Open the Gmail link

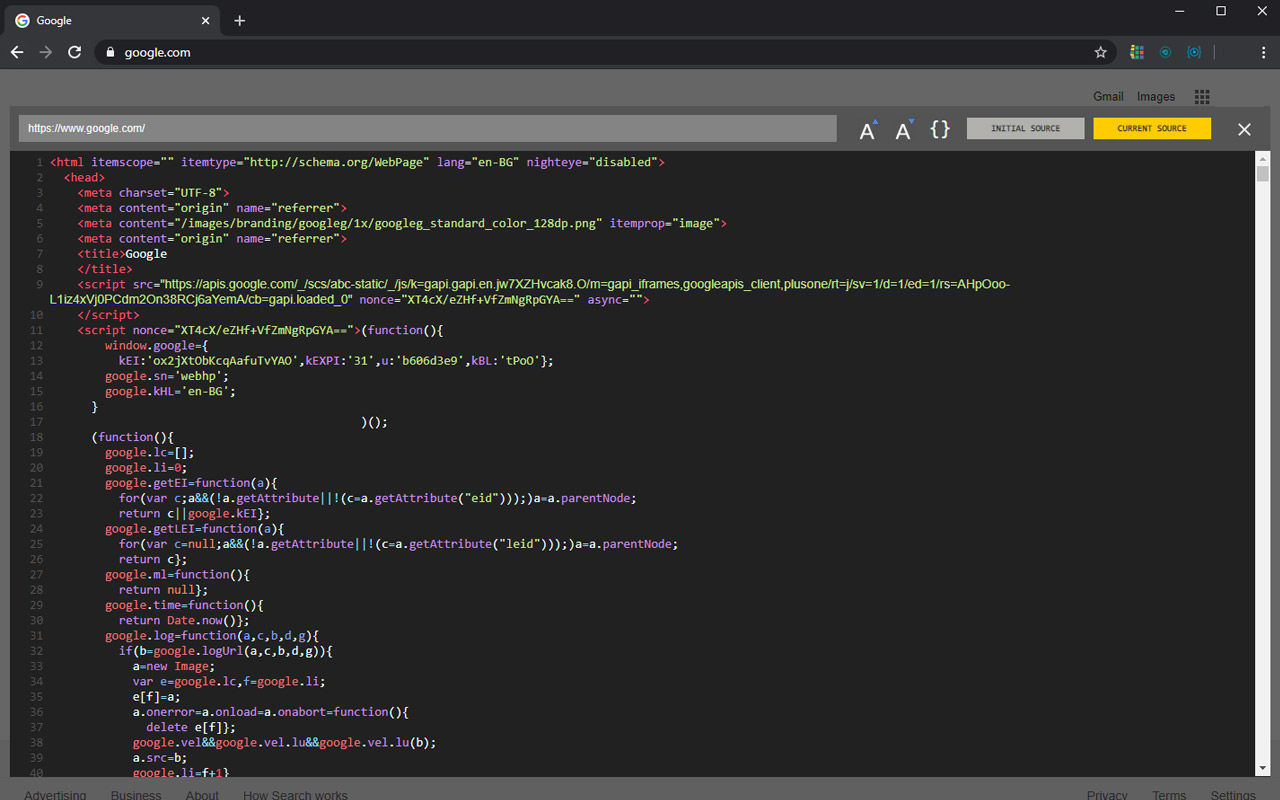coord(1108,96)
